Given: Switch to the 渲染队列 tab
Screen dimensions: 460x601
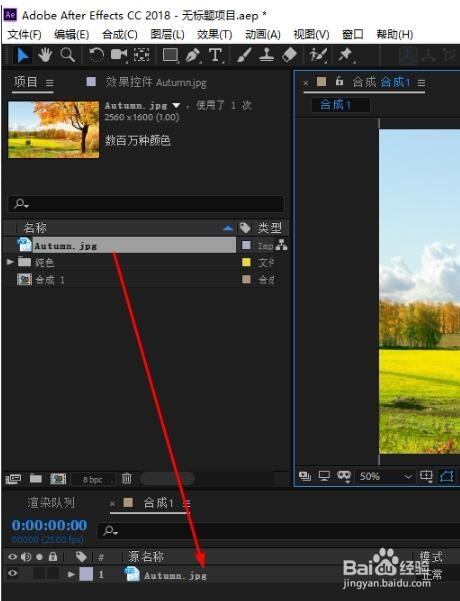Looking at the screenshot, I should (51, 502).
